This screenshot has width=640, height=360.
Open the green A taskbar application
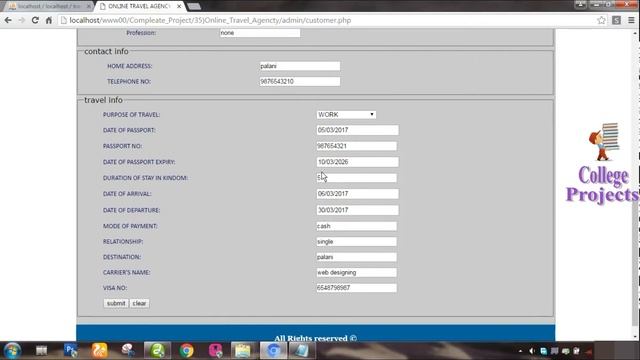[157, 351]
